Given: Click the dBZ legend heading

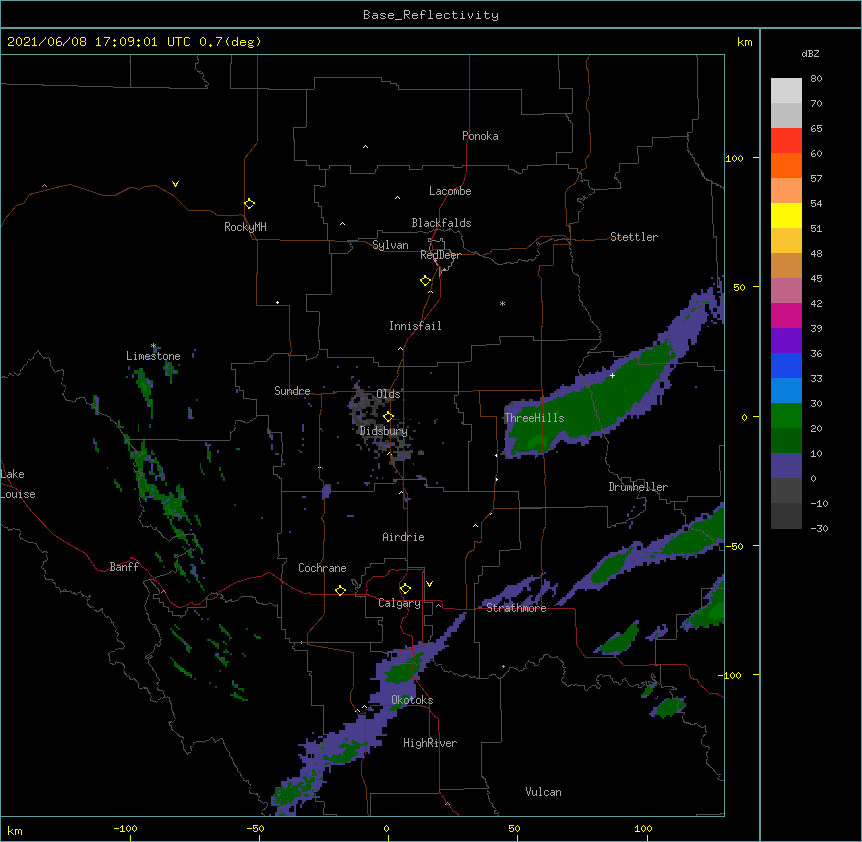Looking at the screenshot, I should click(810, 54).
